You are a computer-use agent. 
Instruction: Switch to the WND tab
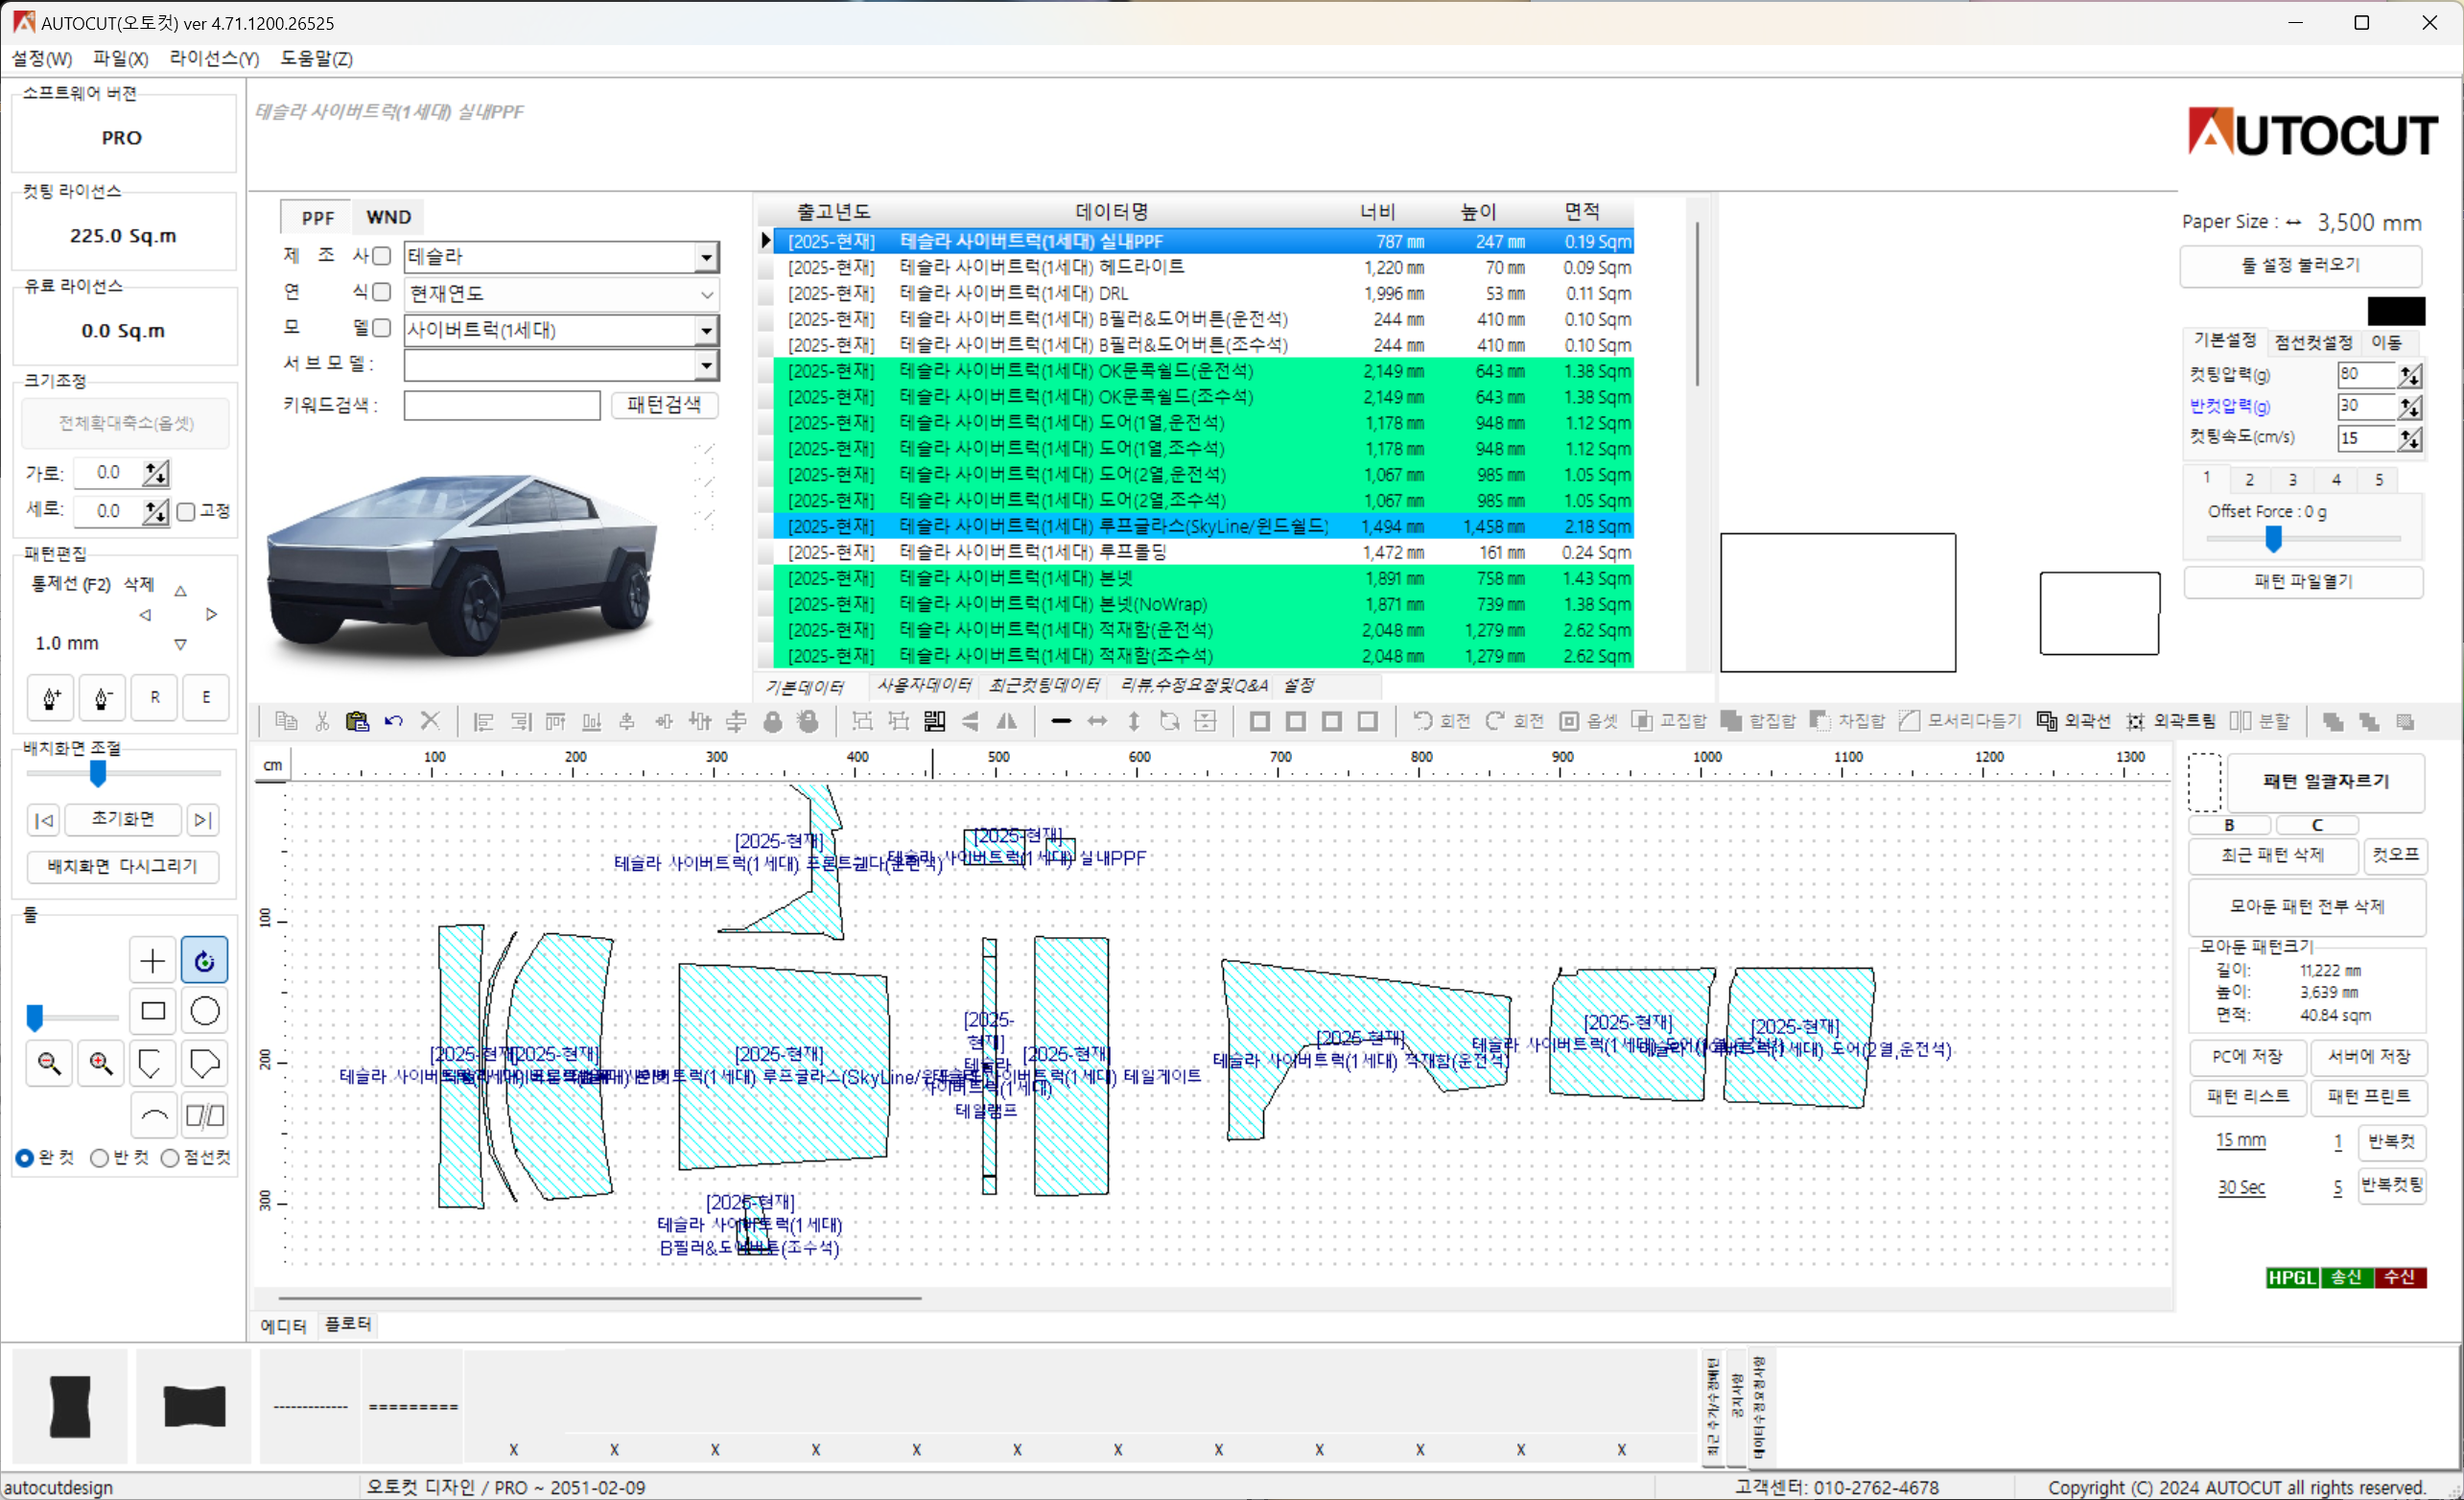point(388,217)
